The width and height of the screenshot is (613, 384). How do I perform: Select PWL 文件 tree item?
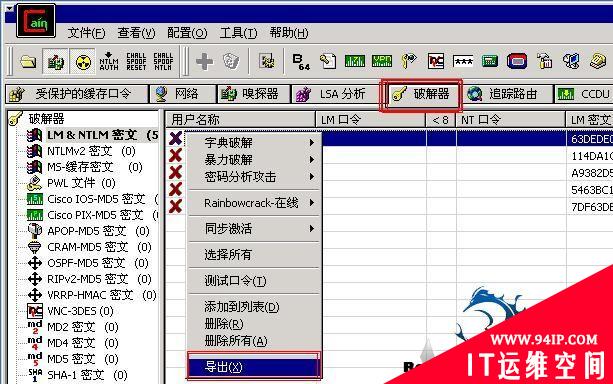click(81, 183)
